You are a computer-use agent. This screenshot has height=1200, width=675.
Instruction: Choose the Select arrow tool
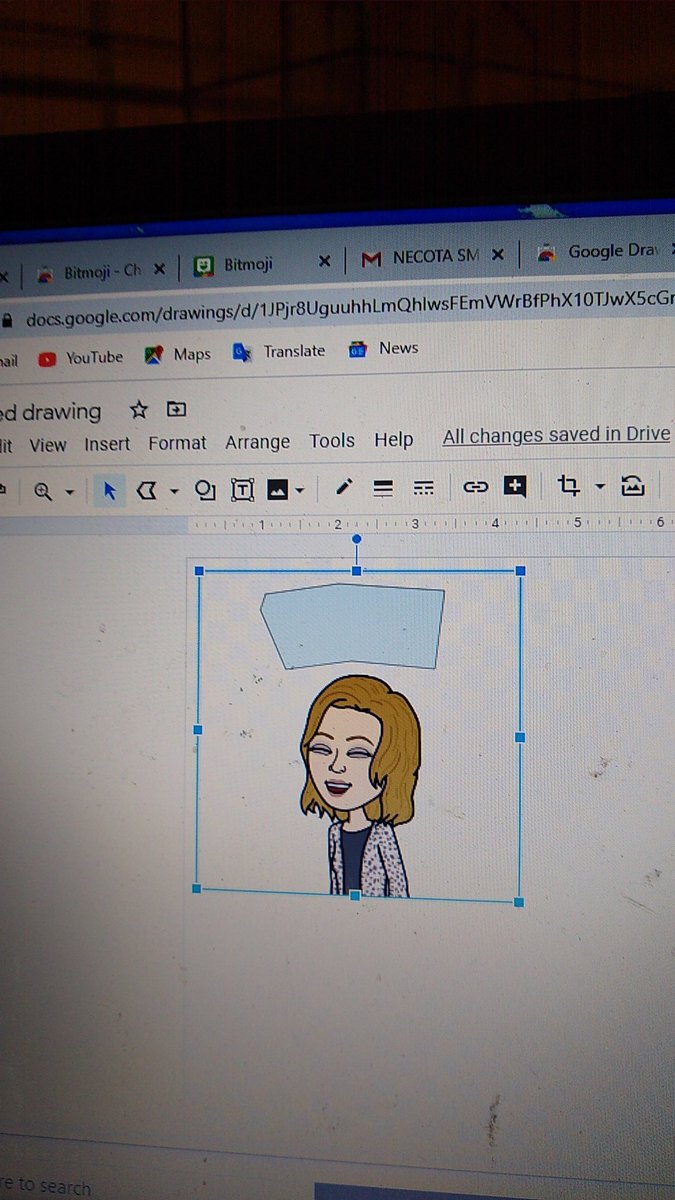point(110,491)
